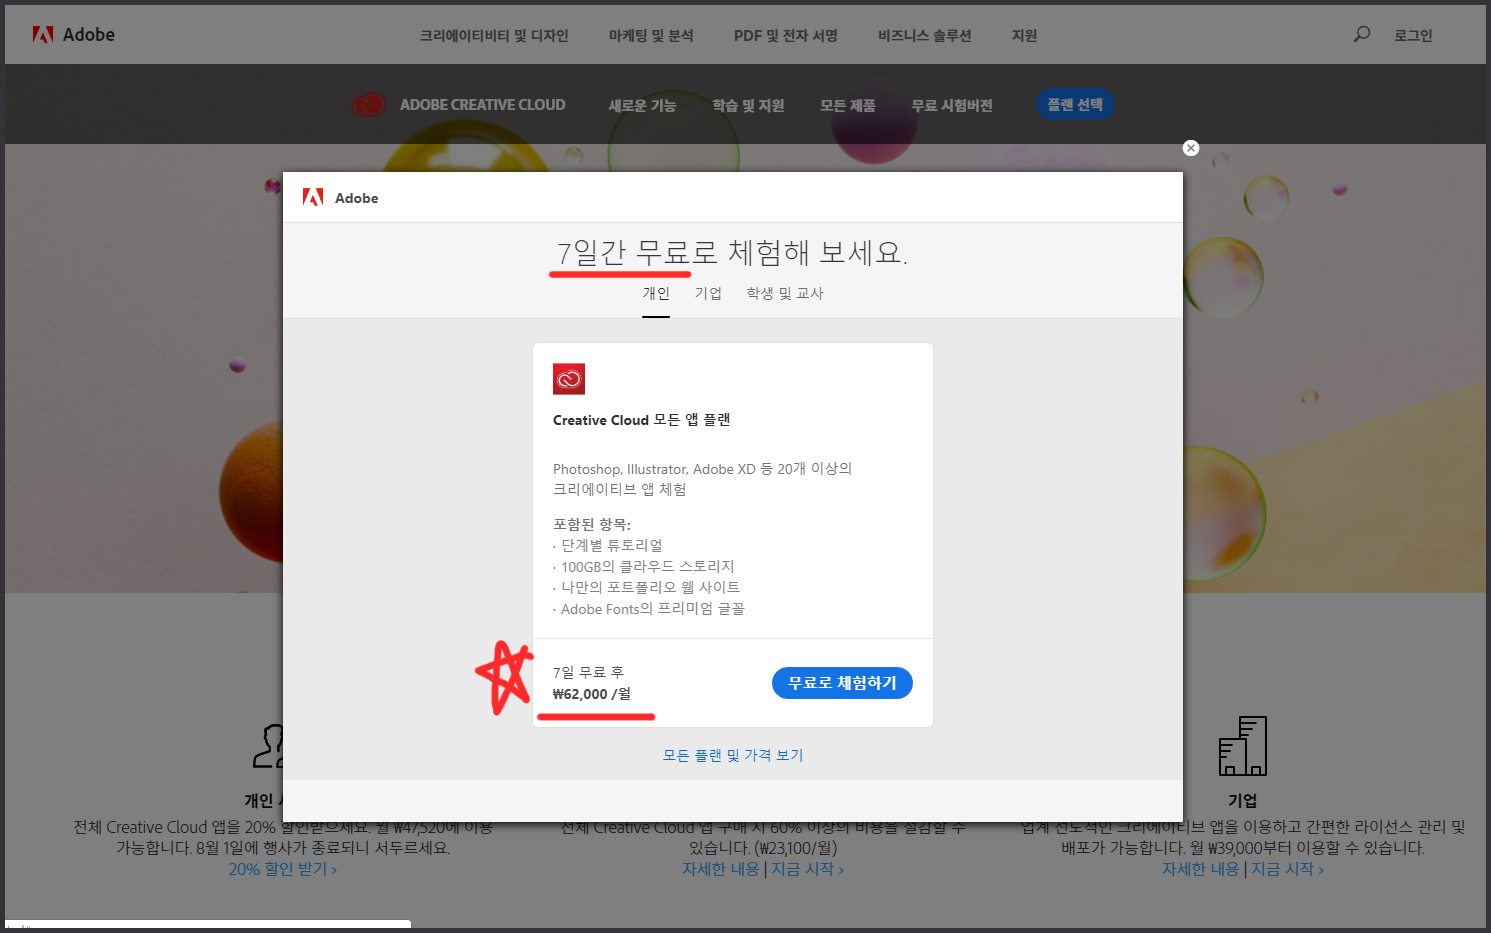The width and height of the screenshot is (1491, 933).
Task: Switch to 학생 및 교사 tab
Action: point(785,293)
